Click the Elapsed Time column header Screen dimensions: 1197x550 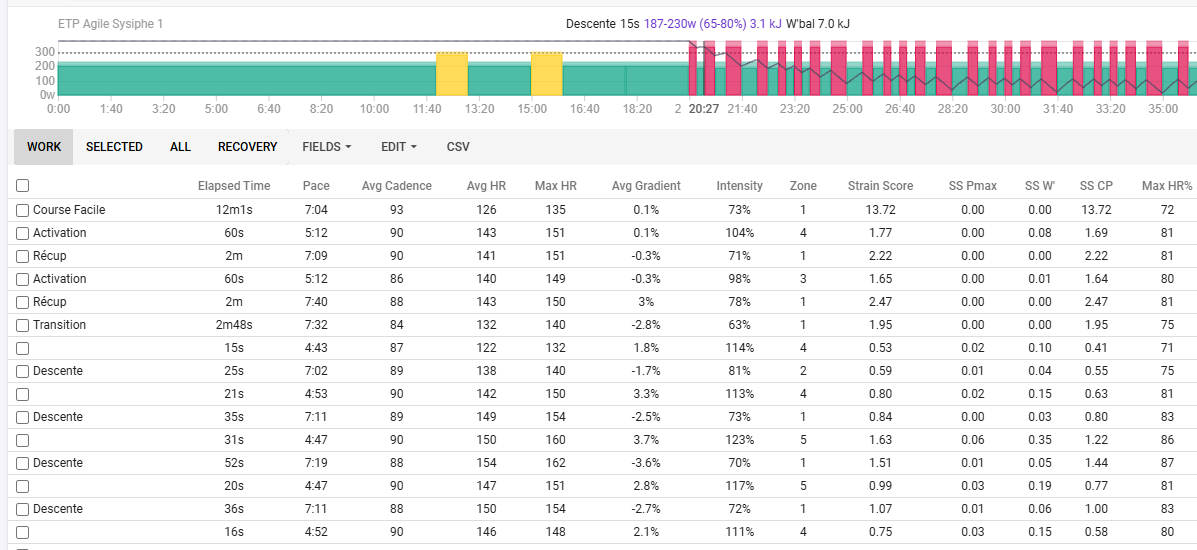click(x=234, y=186)
